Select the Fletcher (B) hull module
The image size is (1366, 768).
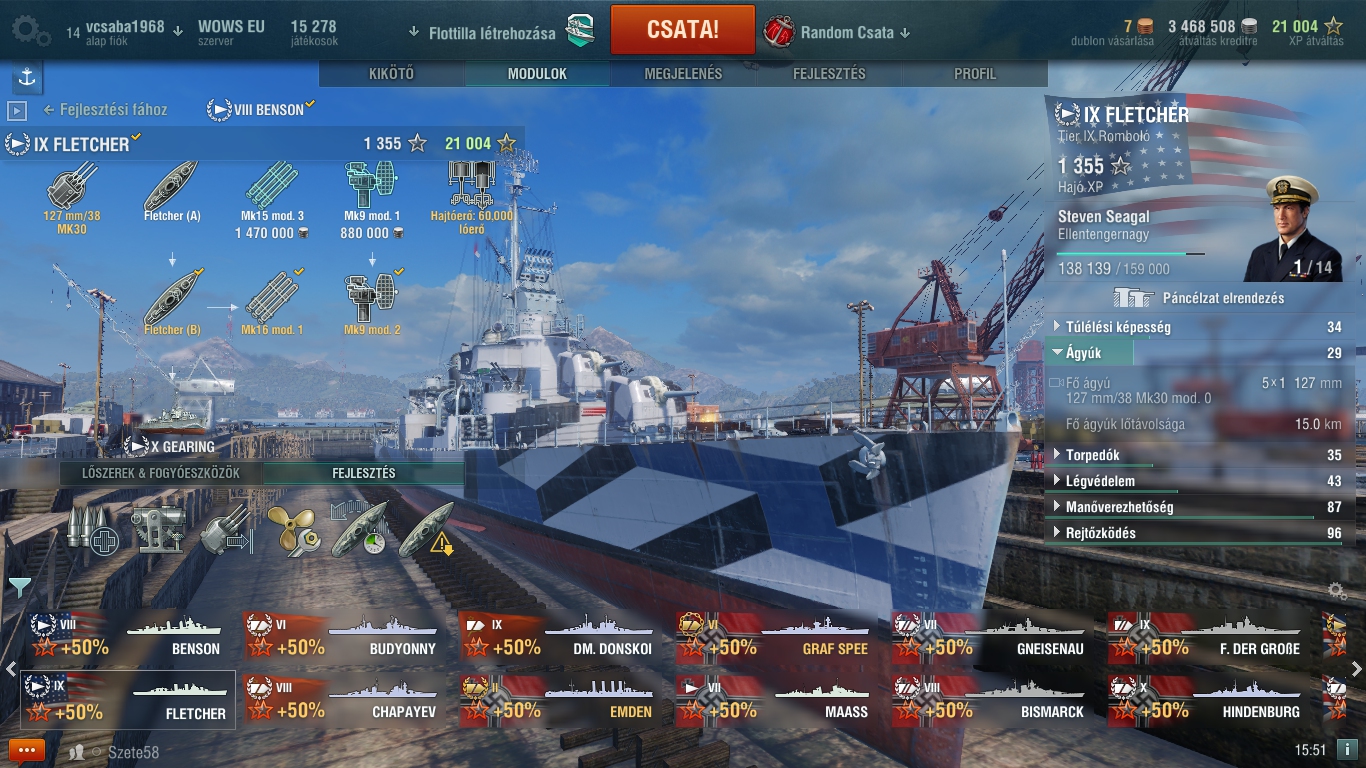point(173,296)
